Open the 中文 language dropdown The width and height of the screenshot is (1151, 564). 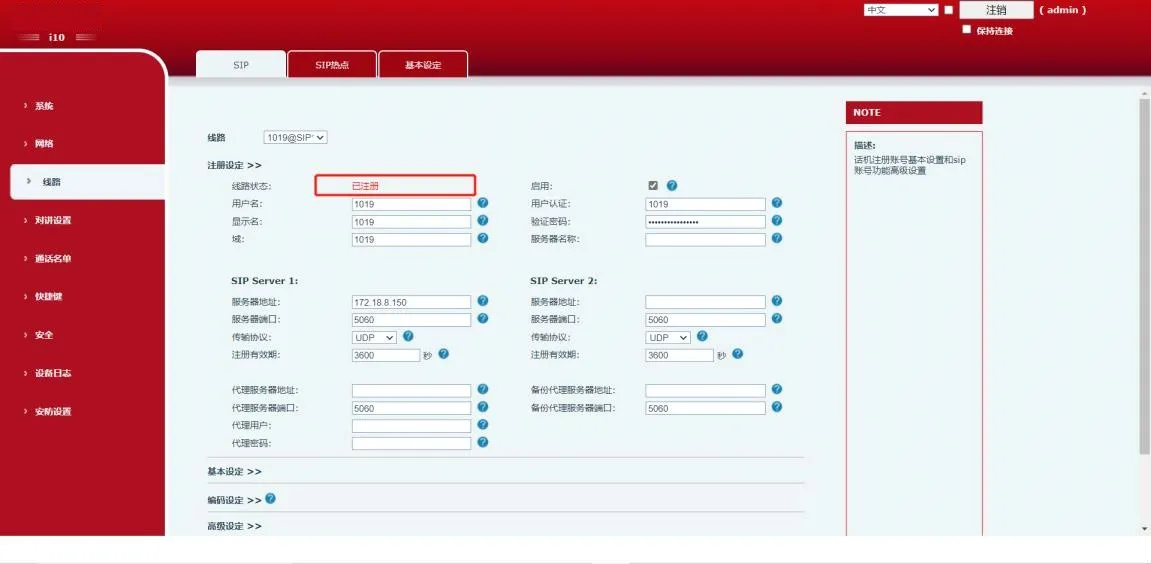coord(900,10)
